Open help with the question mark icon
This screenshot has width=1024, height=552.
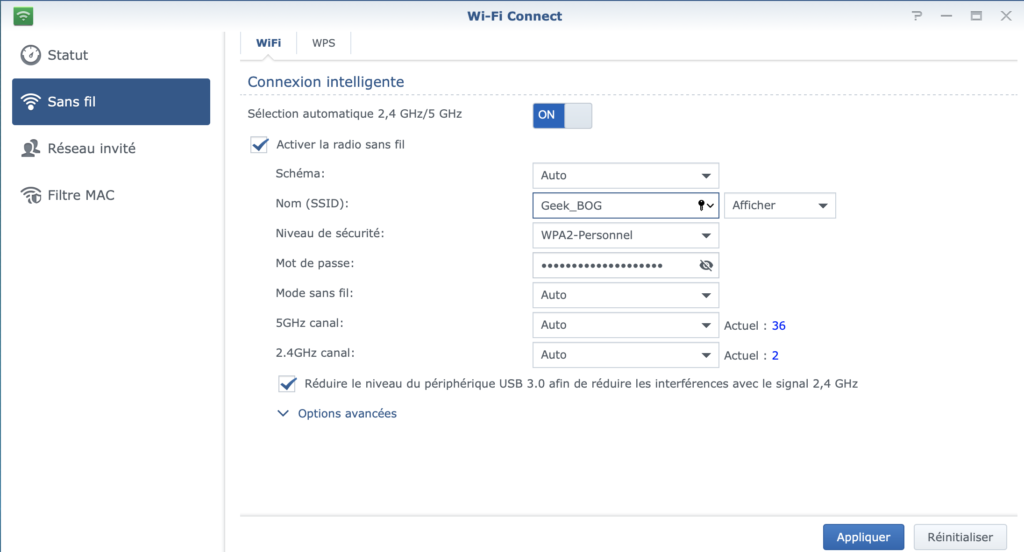917,16
